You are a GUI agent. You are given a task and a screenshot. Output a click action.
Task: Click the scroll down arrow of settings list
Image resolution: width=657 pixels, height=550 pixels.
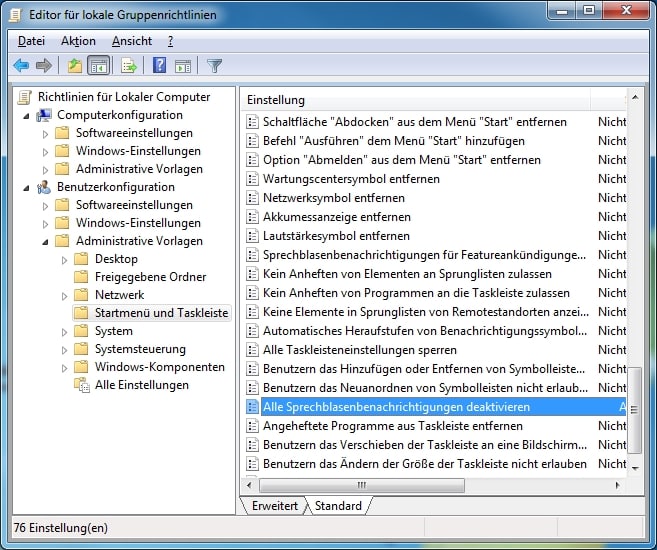click(635, 468)
